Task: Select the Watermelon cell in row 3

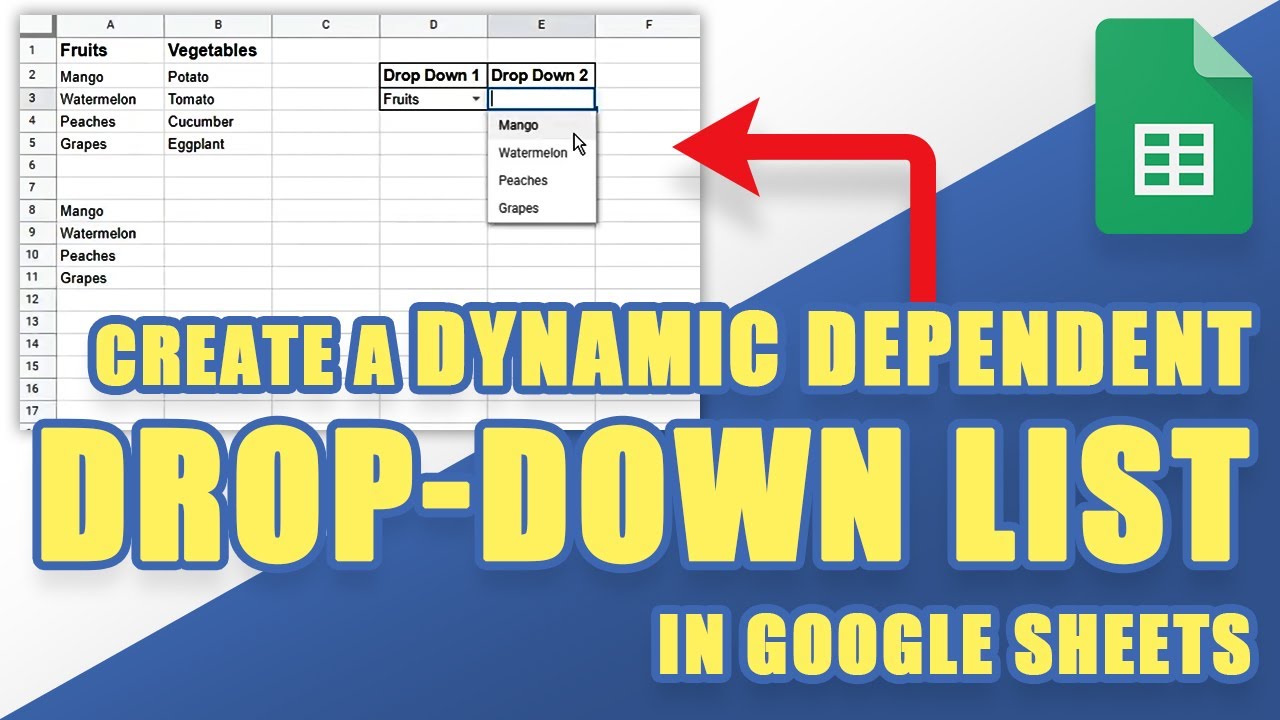Action: (x=110, y=99)
